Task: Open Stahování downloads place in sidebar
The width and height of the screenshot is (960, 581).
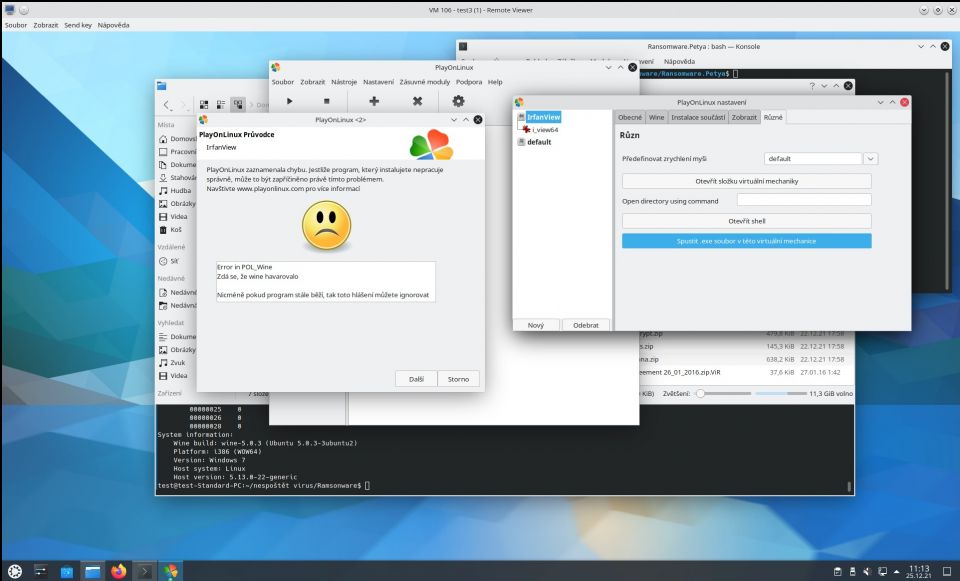Action: [x=177, y=178]
